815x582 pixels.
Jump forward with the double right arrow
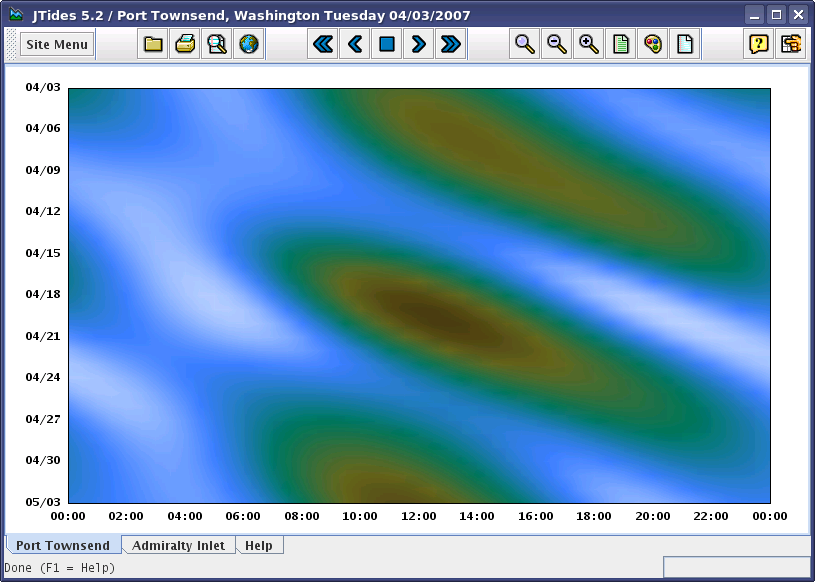451,44
